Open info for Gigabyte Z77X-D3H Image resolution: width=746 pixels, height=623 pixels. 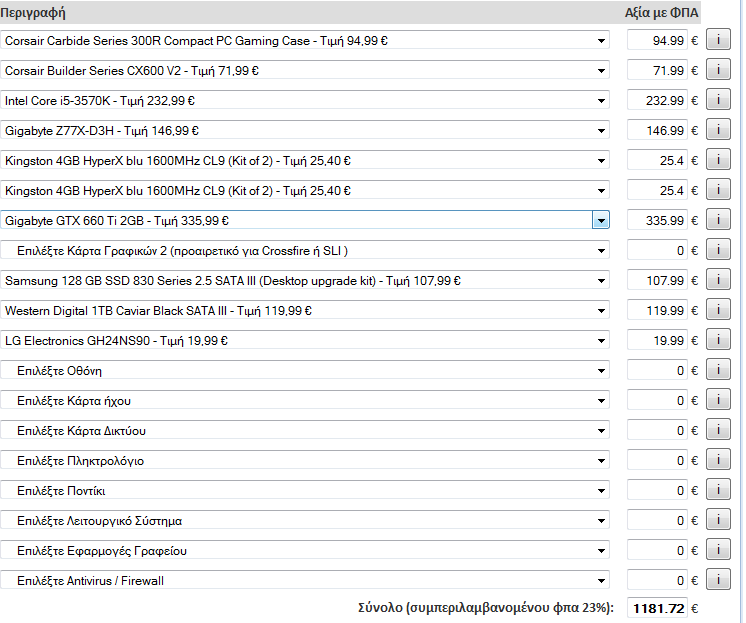click(x=718, y=130)
